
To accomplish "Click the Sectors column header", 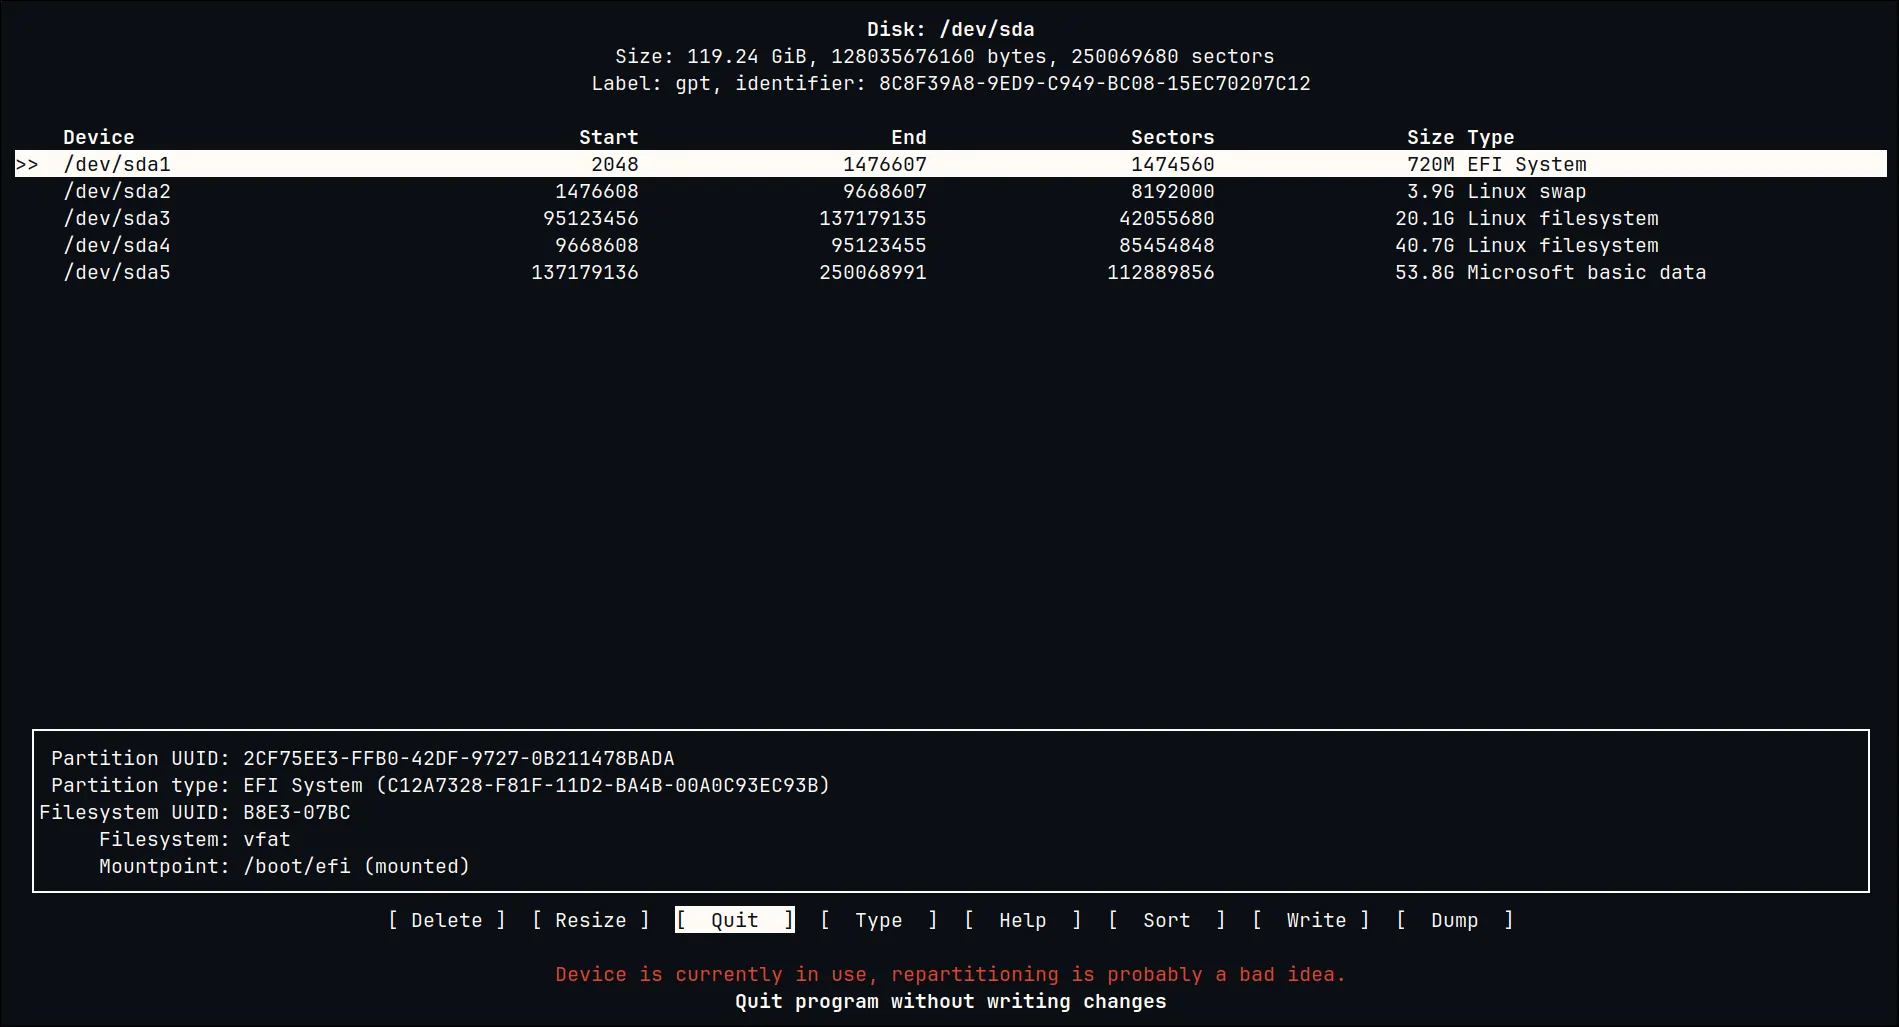I will click(1172, 137).
